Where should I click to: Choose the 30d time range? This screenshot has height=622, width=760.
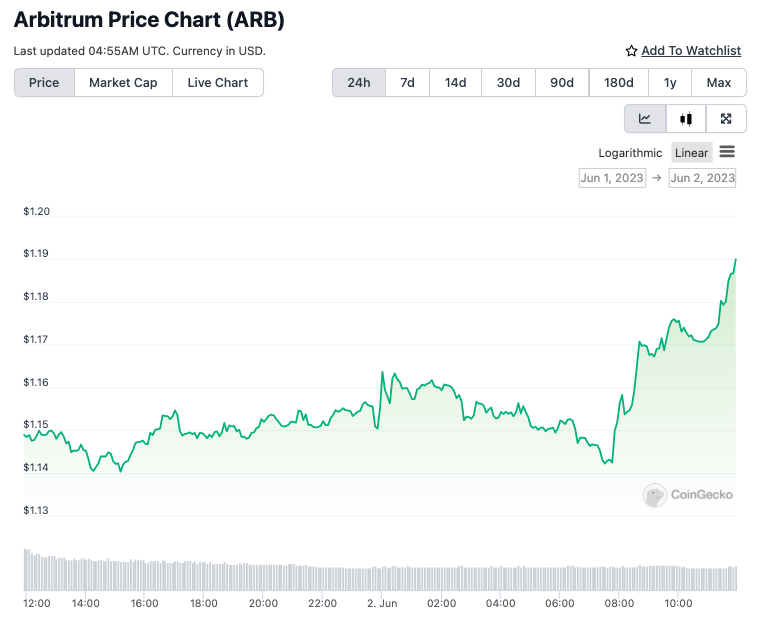point(508,82)
